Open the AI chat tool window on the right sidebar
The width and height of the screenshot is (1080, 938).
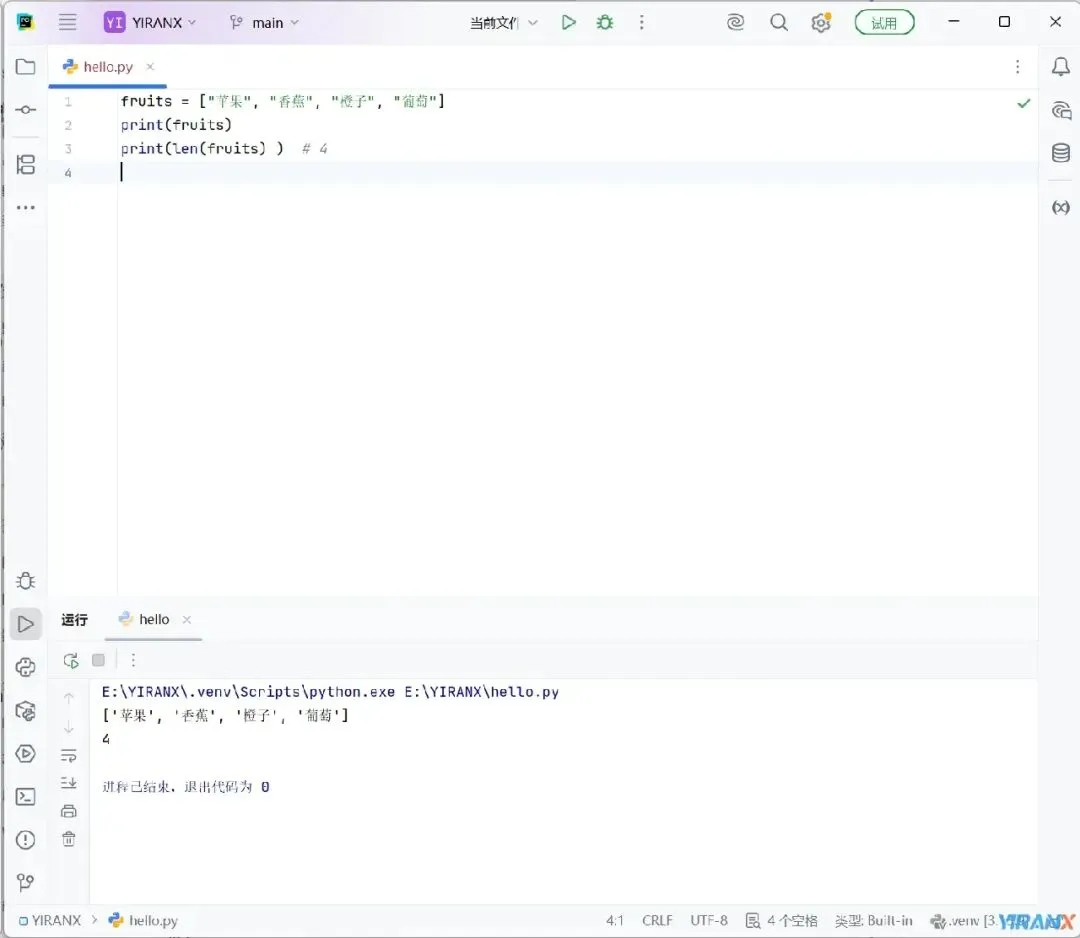pyautogui.click(x=1061, y=111)
